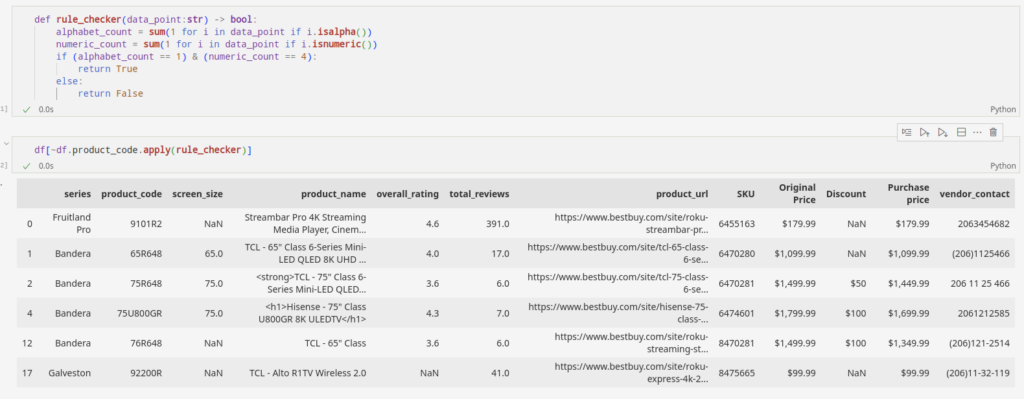Image resolution: width=1024 pixels, height=399 pixels.
Task: Click the green success checkmark of the df filter cell
Action: pos(27,166)
